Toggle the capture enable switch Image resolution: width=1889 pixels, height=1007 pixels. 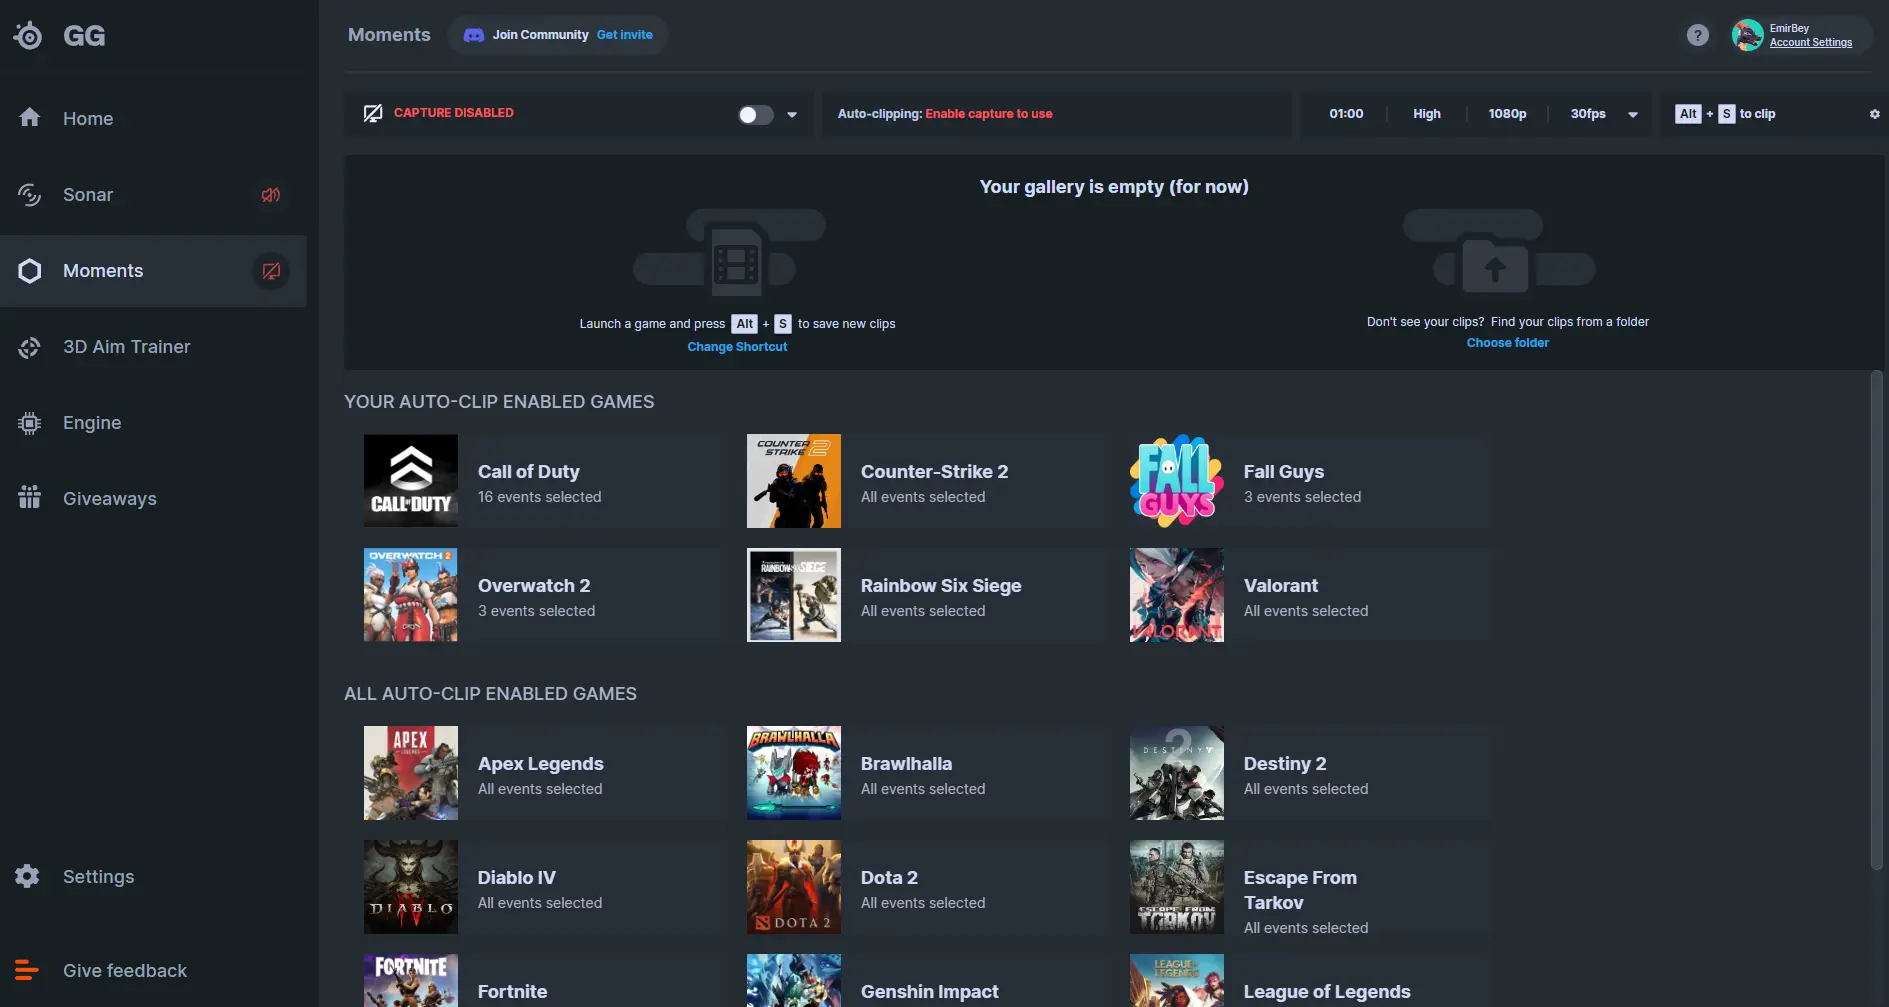[x=755, y=114]
